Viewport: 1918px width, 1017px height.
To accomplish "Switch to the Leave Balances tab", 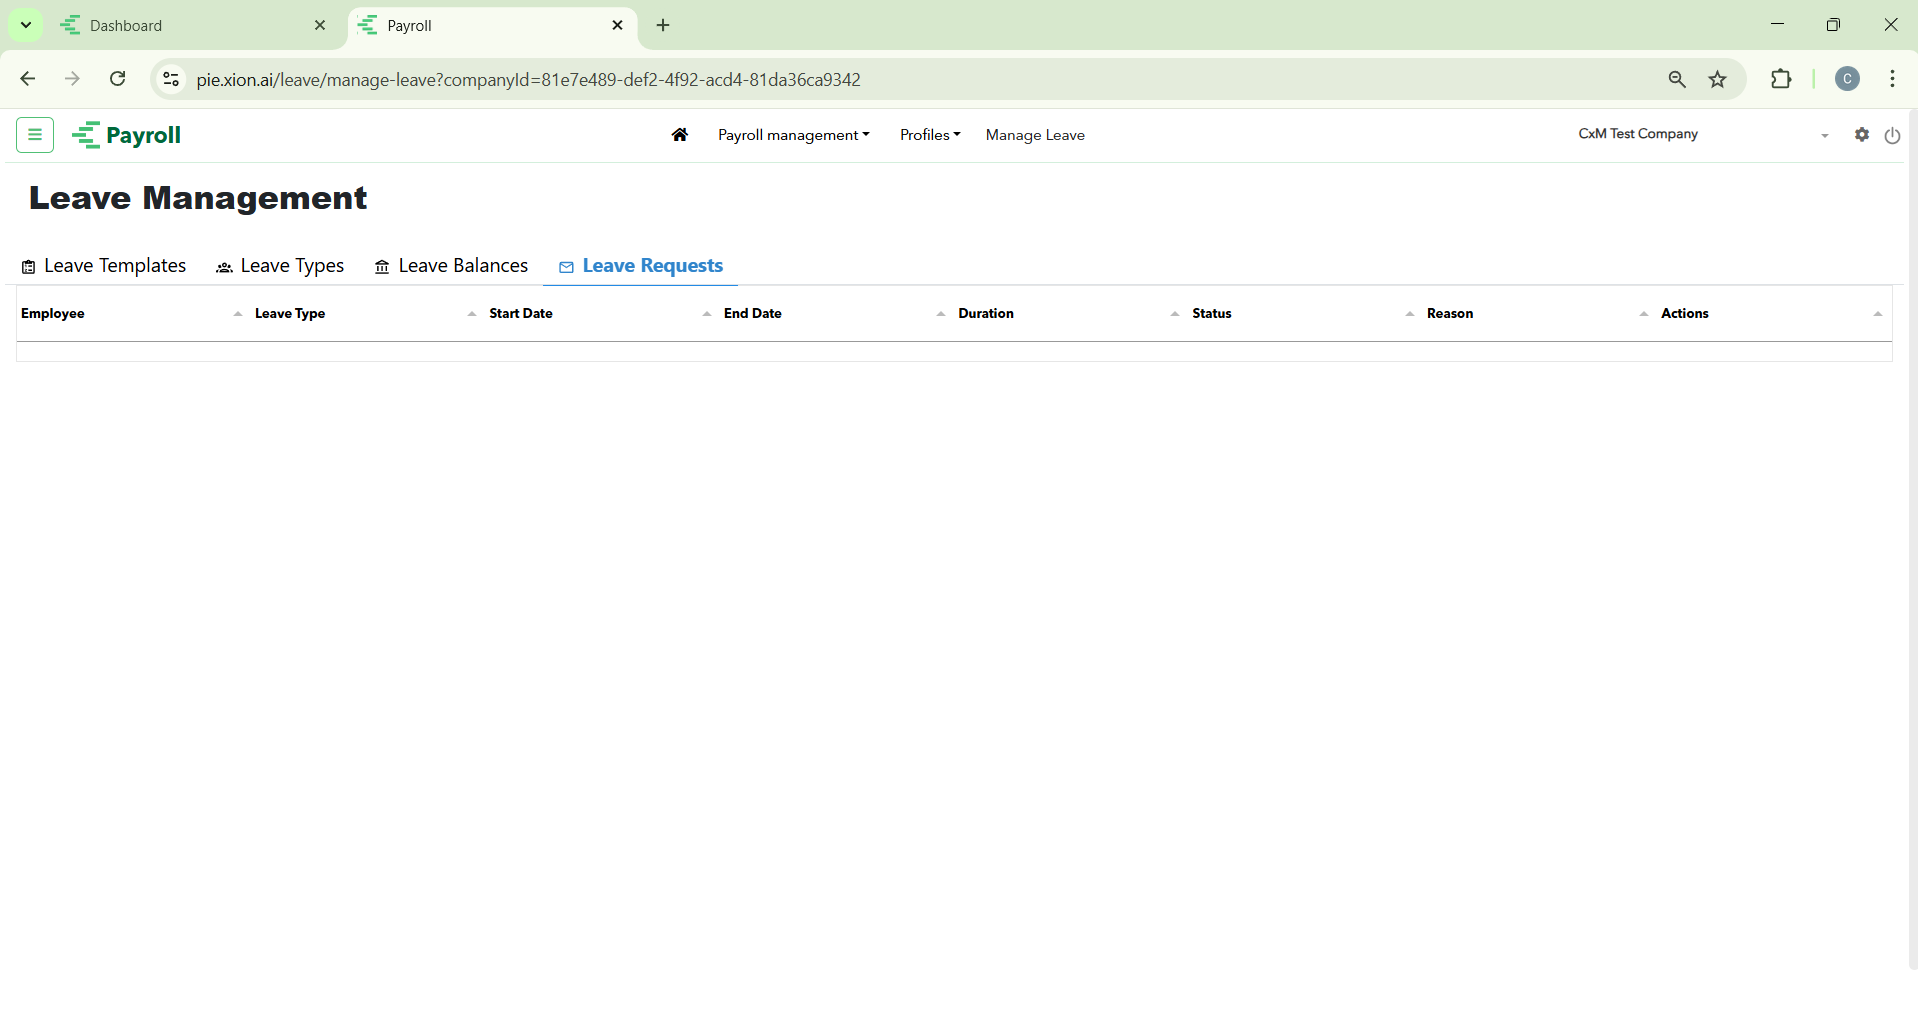I will [x=451, y=266].
